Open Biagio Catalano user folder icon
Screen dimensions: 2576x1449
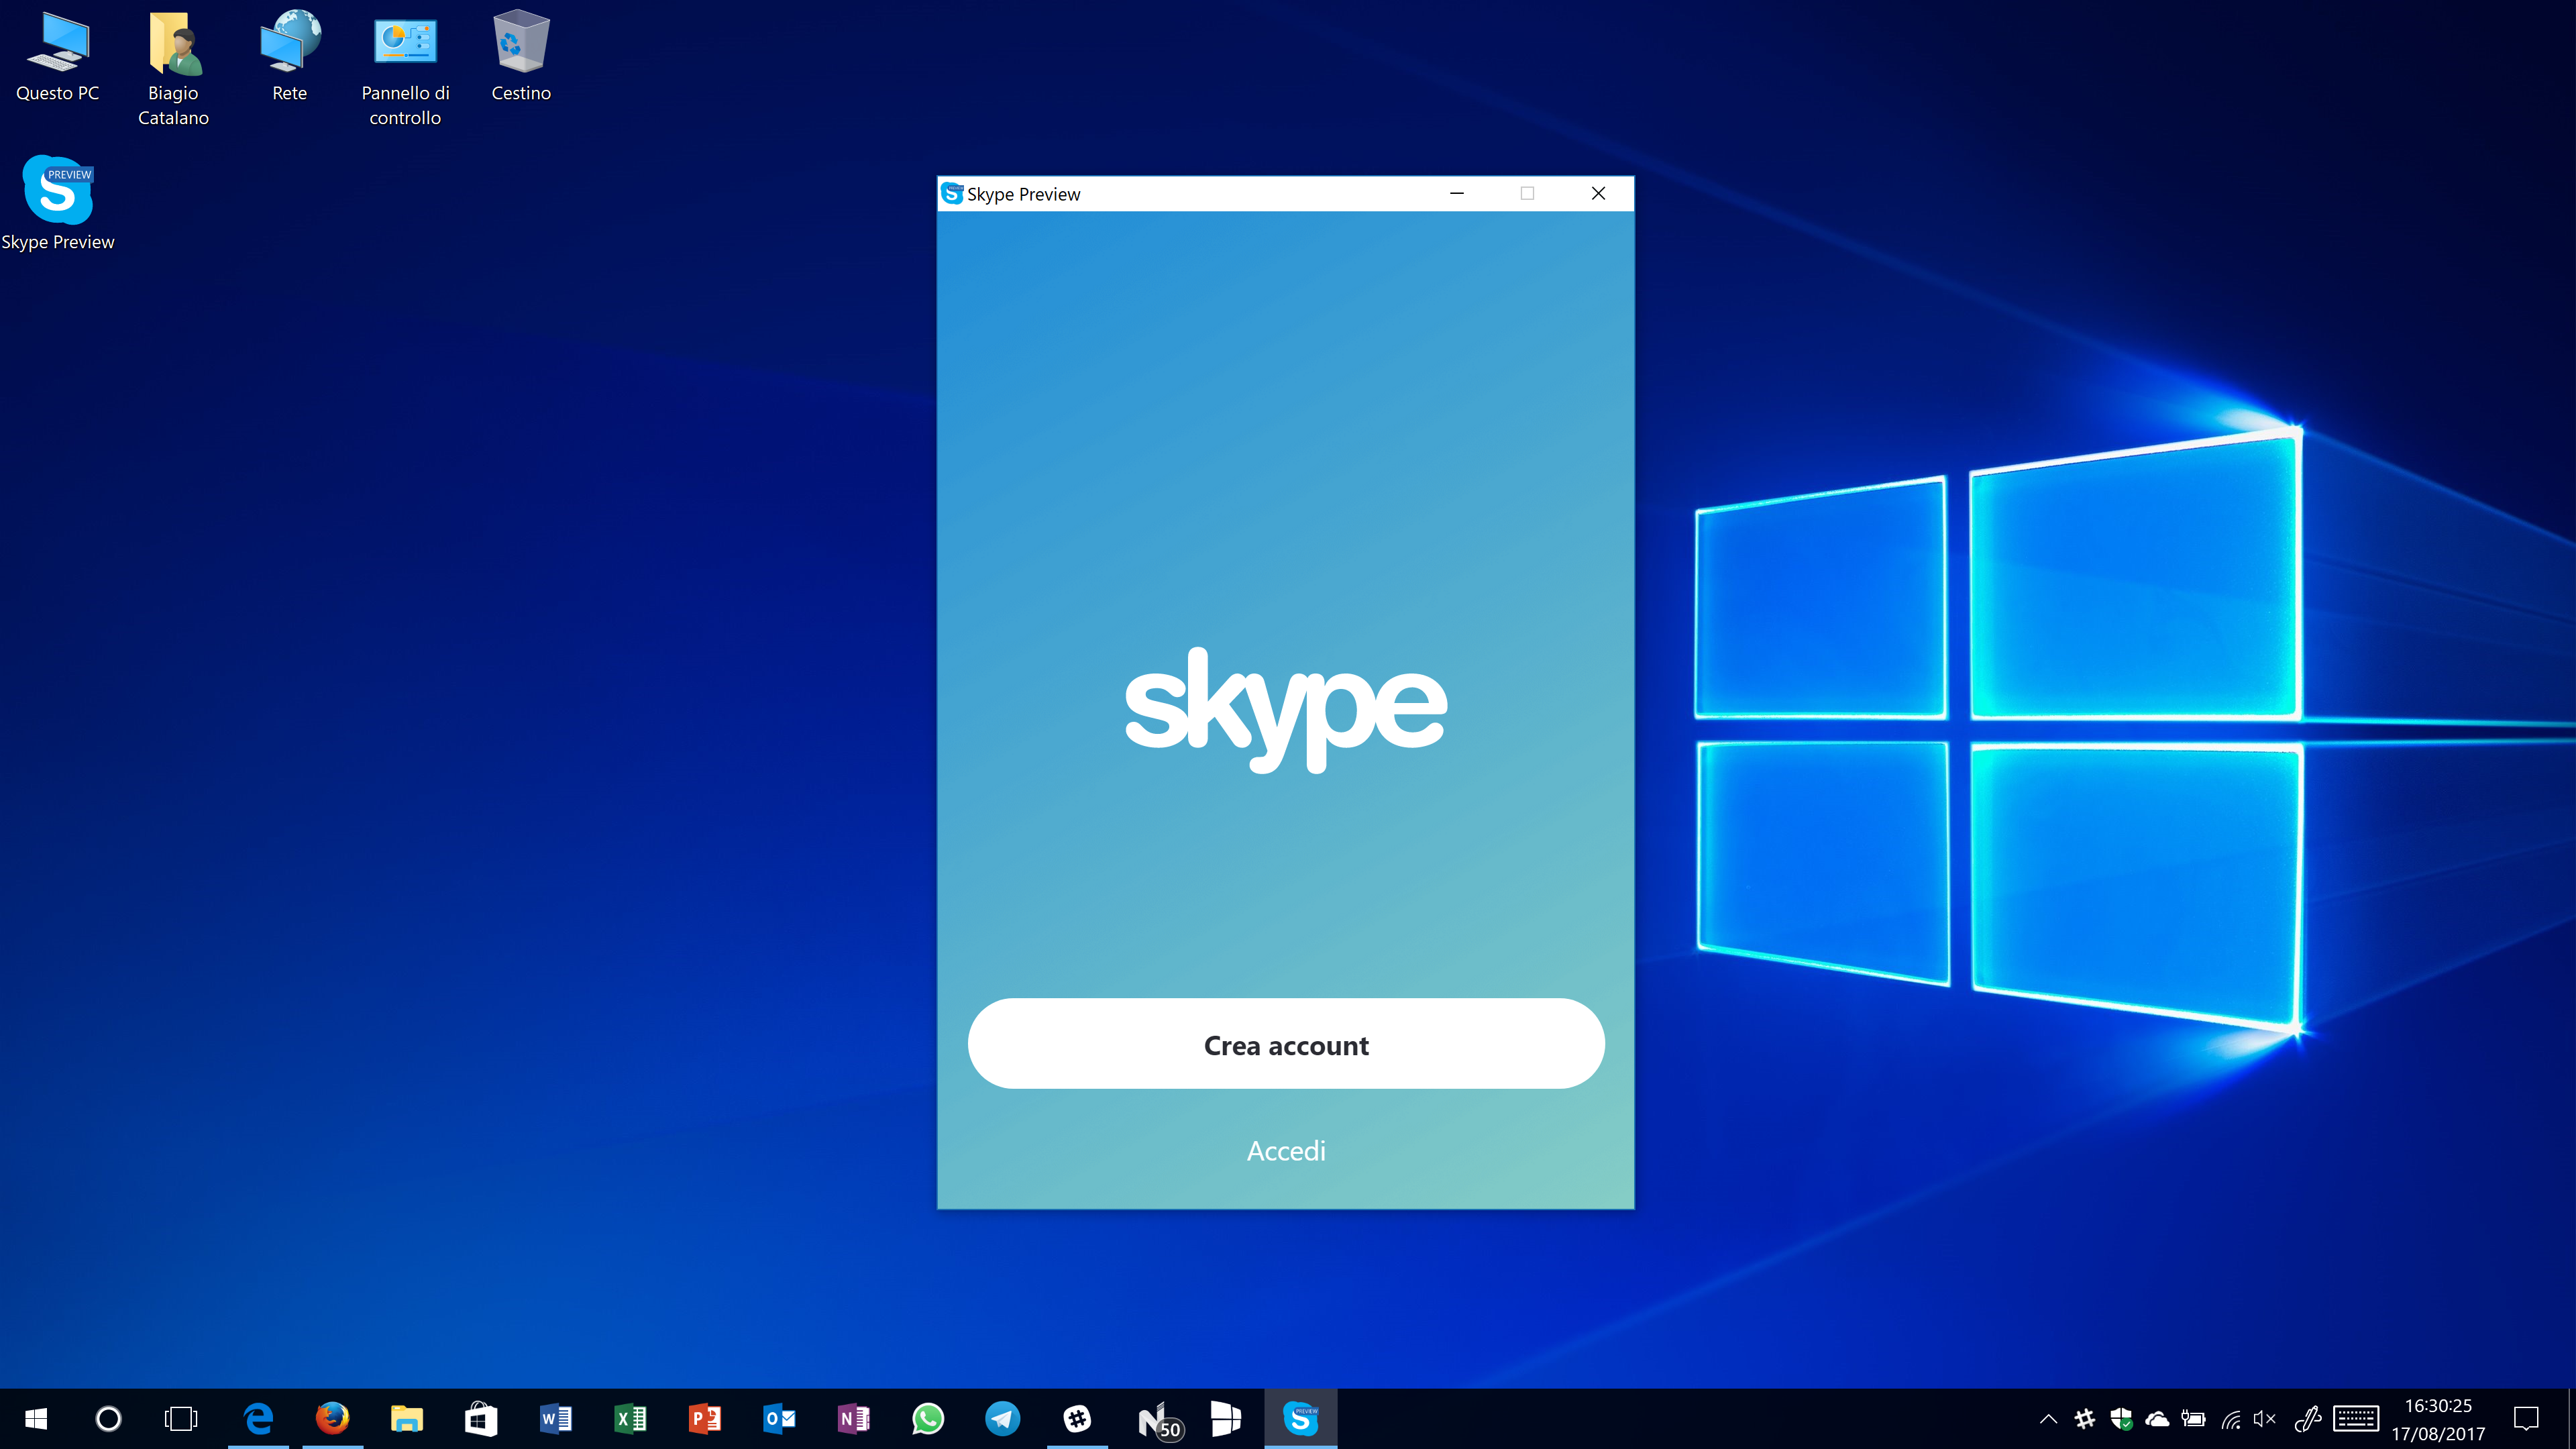point(174,68)
